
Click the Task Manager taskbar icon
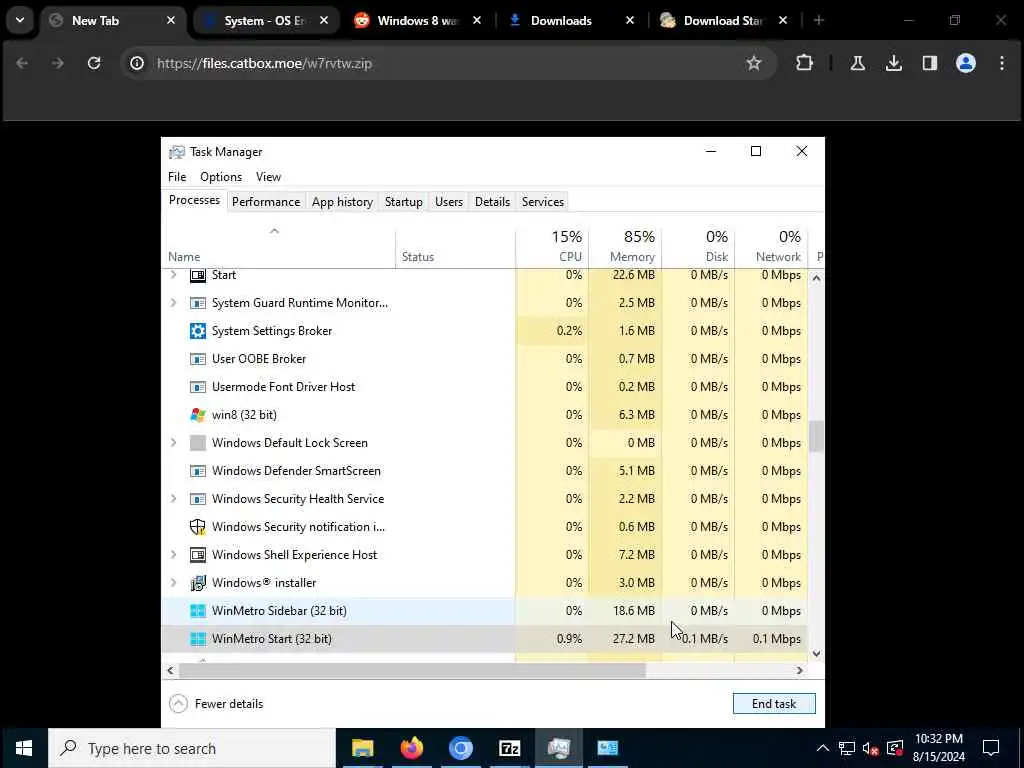click(x=558, y=748)
